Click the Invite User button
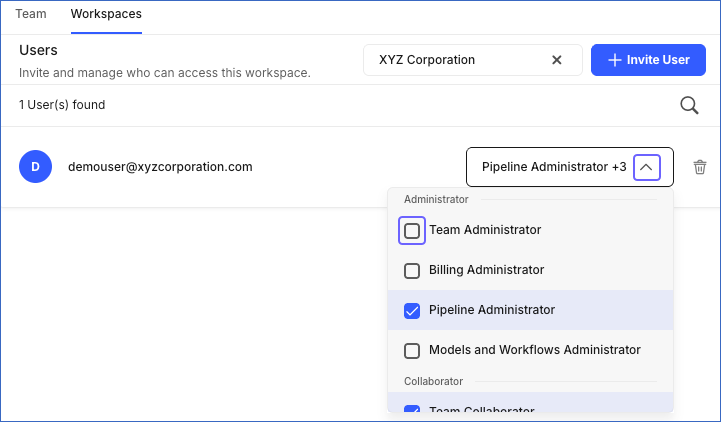The height and width of the screenshot is (422, 721). coord(648,60)
